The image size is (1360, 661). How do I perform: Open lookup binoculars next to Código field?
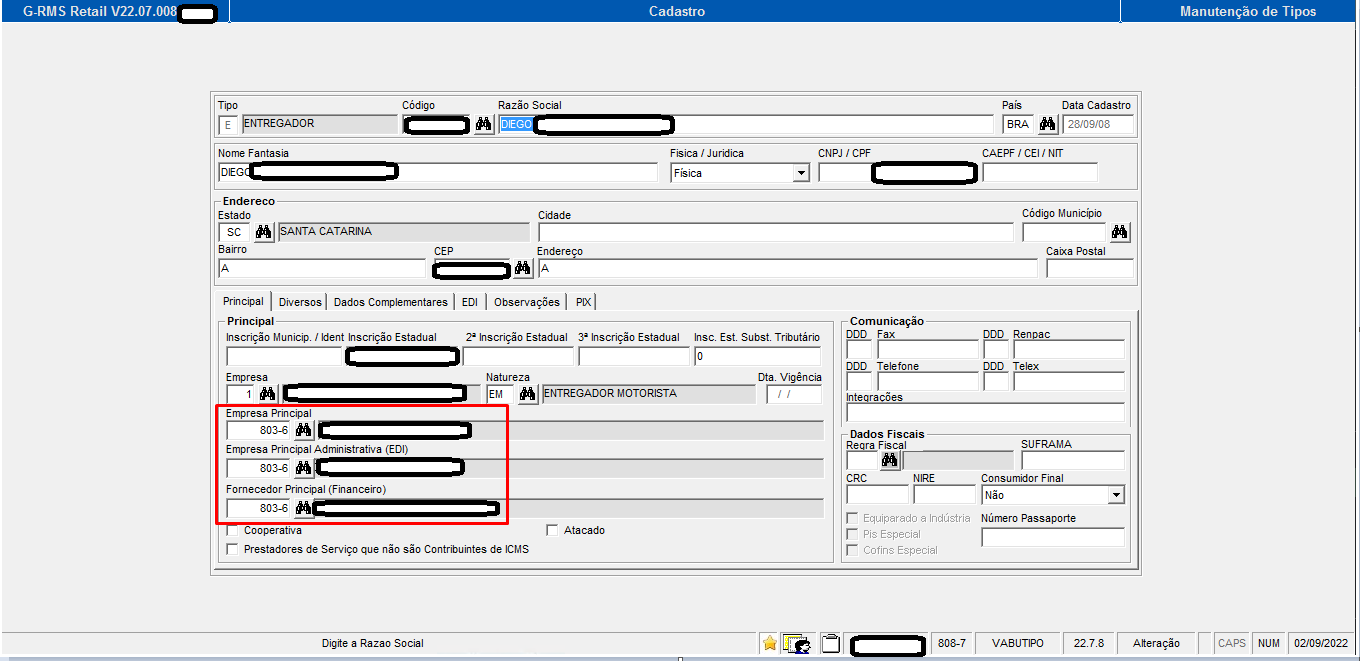pos(484,125)
